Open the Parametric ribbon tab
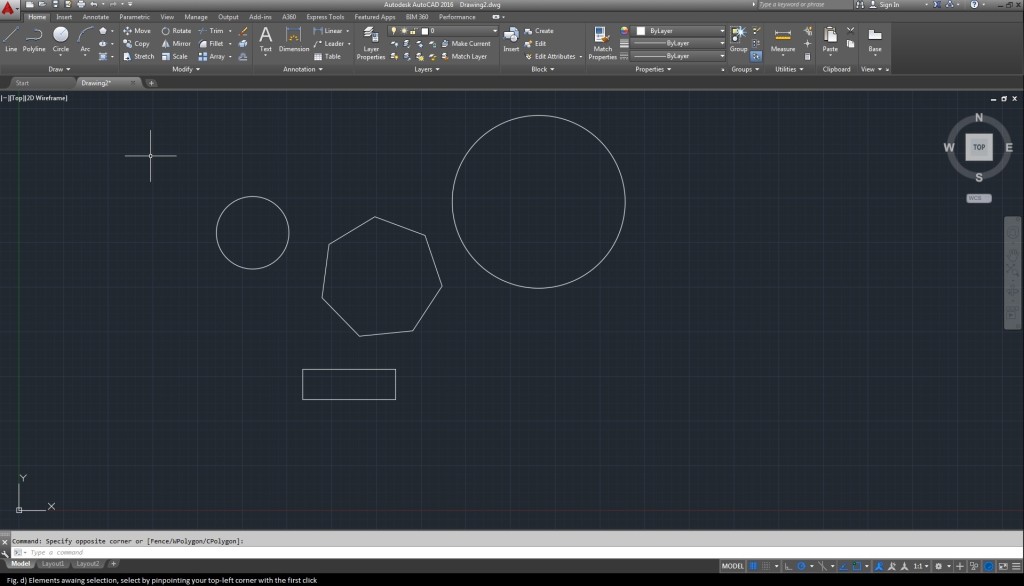This screenshot has height=586, width=1024. 132,16
